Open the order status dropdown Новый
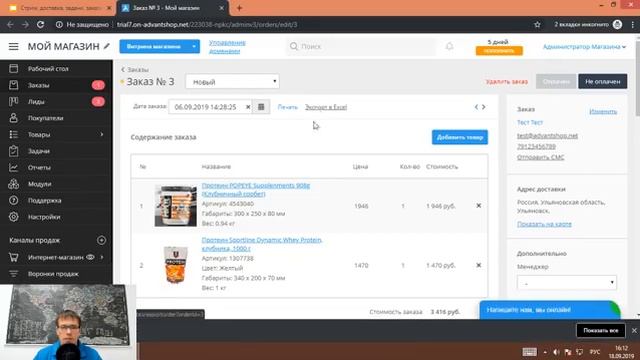Image resolution: width=640 pixels, height=360 pixels. [x=232, y=82]
